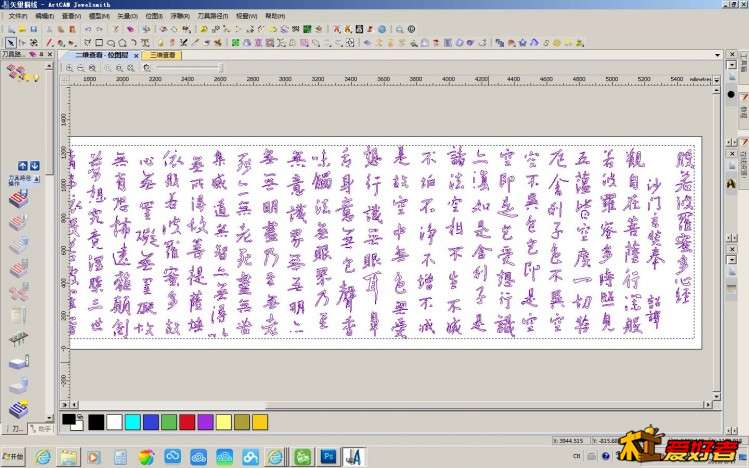This screenshot has width=749, height=468.
Task: Click the blue star shape icon
Action: pyautogui.click(x=523, y=43)
